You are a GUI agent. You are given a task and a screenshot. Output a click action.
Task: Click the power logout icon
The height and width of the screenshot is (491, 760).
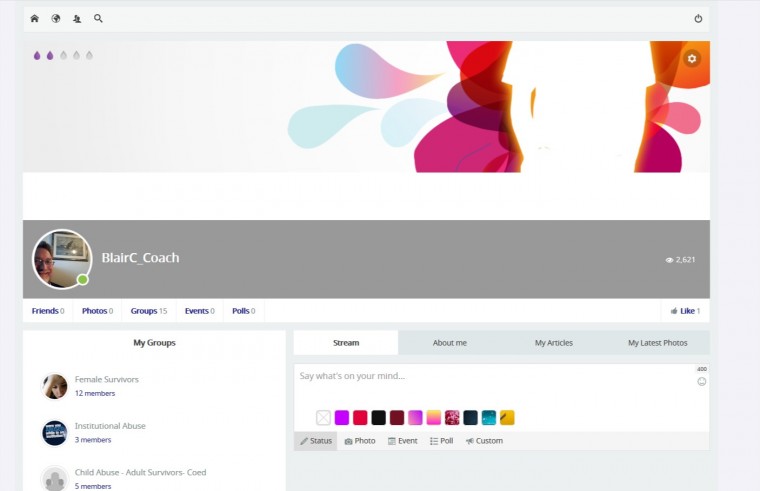tap(698, 18)
